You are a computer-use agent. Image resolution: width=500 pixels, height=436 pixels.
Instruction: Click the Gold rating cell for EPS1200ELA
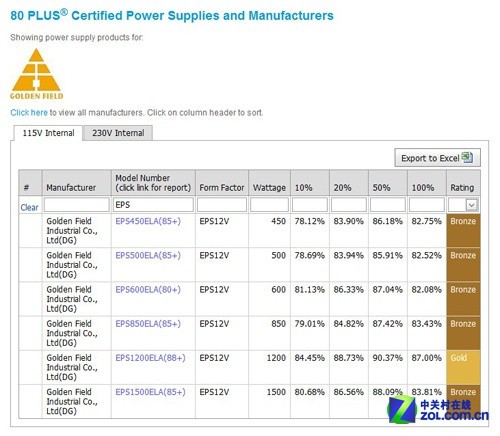point(463,367)
